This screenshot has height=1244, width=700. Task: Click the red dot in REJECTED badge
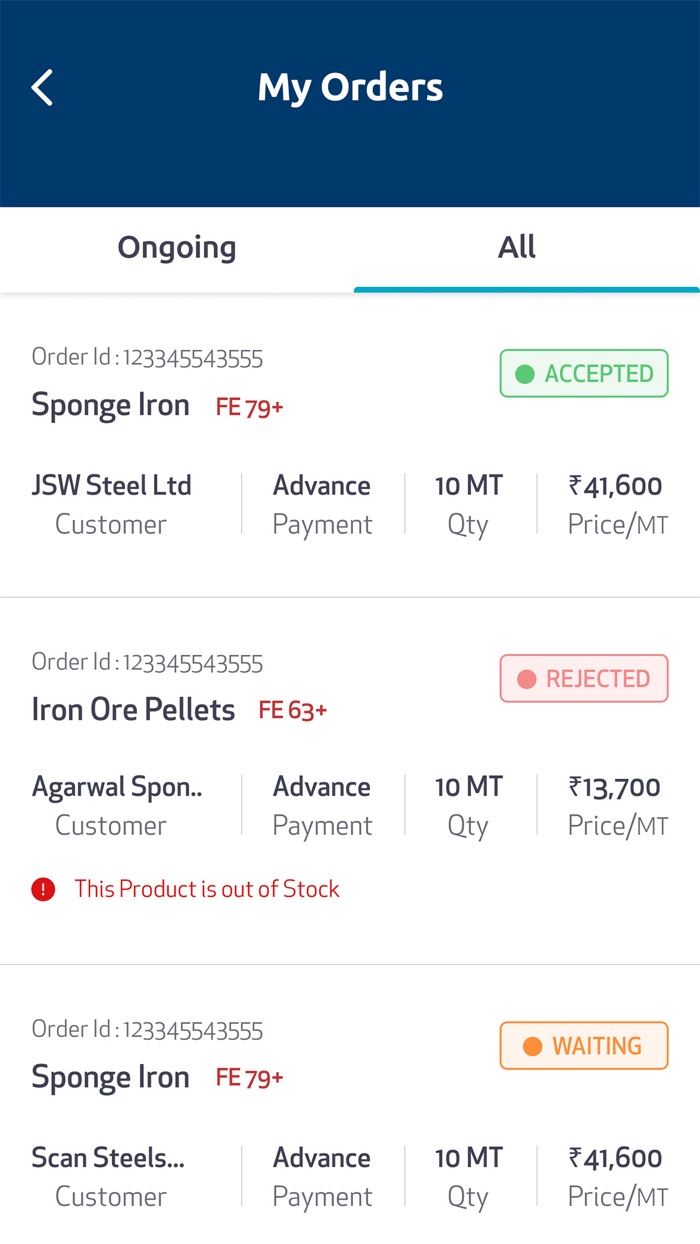(526, 679)
